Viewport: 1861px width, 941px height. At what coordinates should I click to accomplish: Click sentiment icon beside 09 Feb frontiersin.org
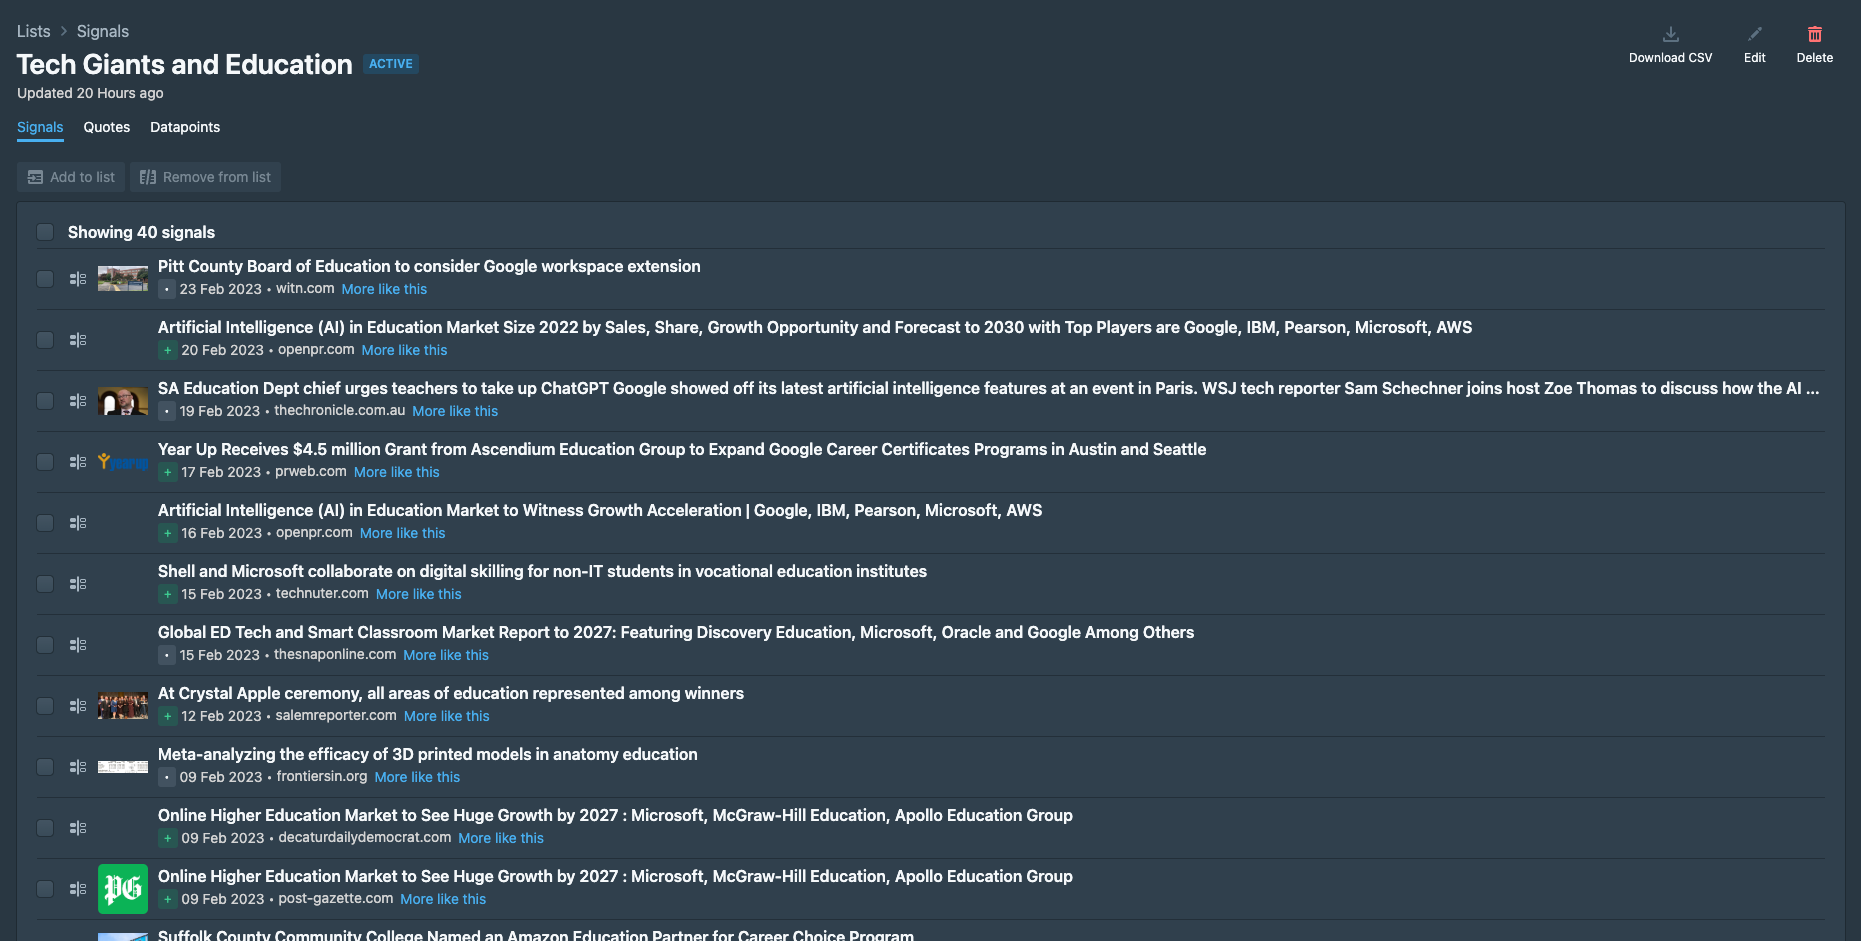tap(167, 777)
